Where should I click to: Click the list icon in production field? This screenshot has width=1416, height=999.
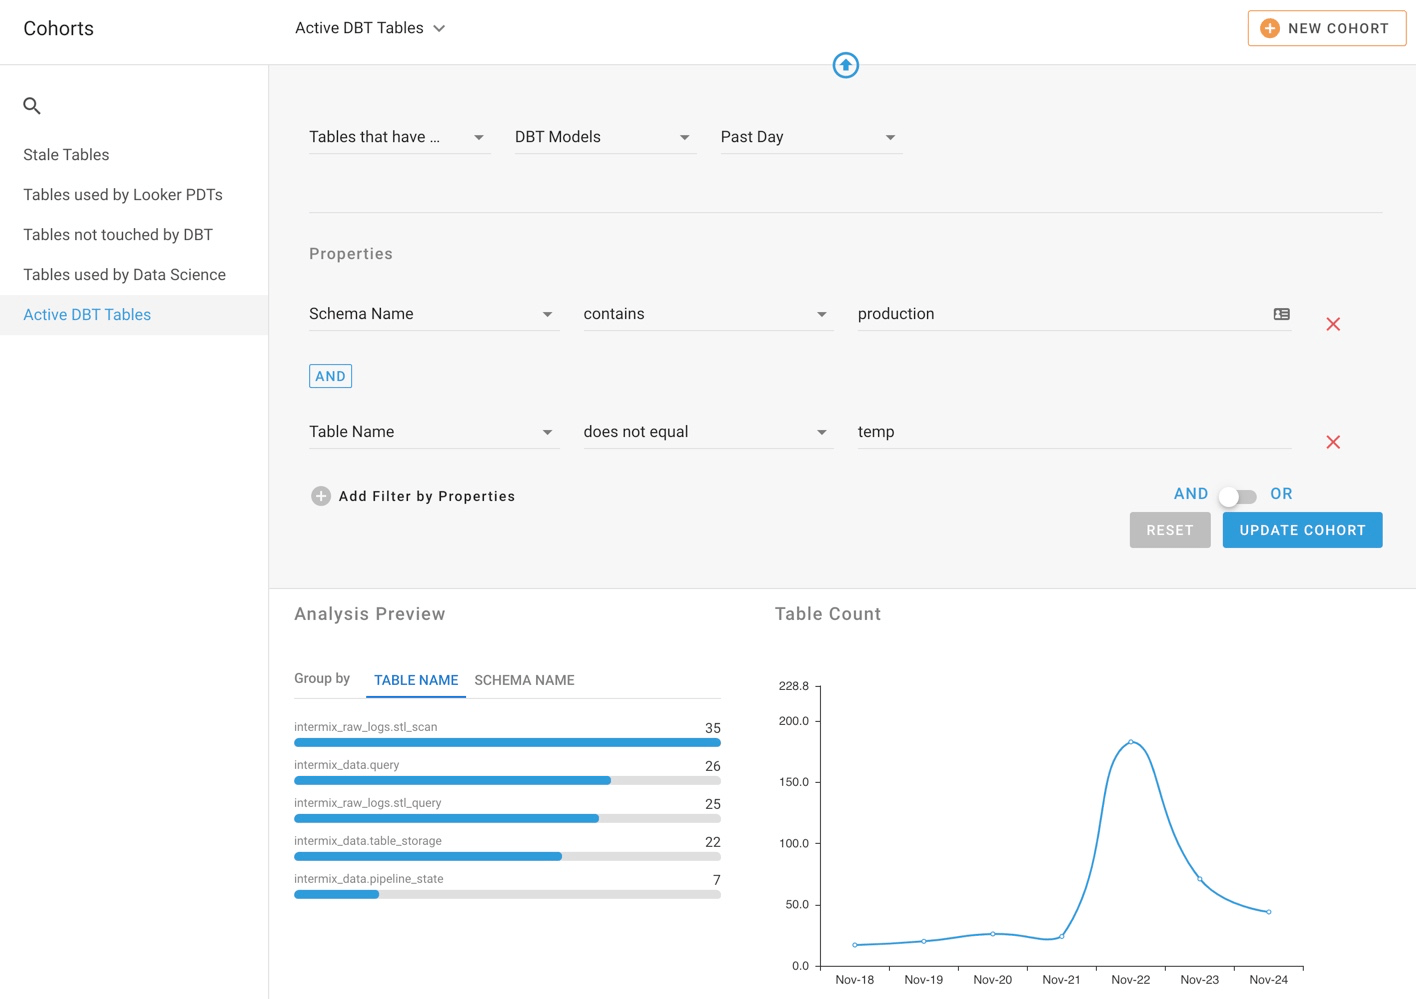(1281, 314)
